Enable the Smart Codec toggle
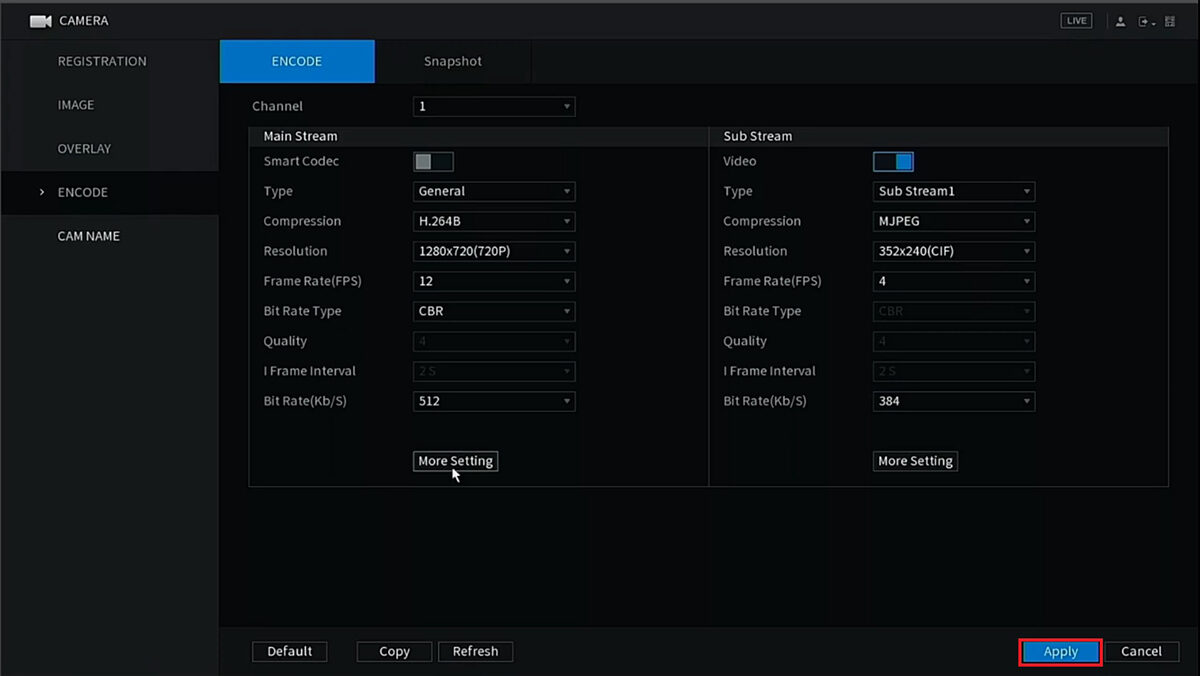Image resolution: width=1200 pixels, height=676 pixels. coord(432,161)
